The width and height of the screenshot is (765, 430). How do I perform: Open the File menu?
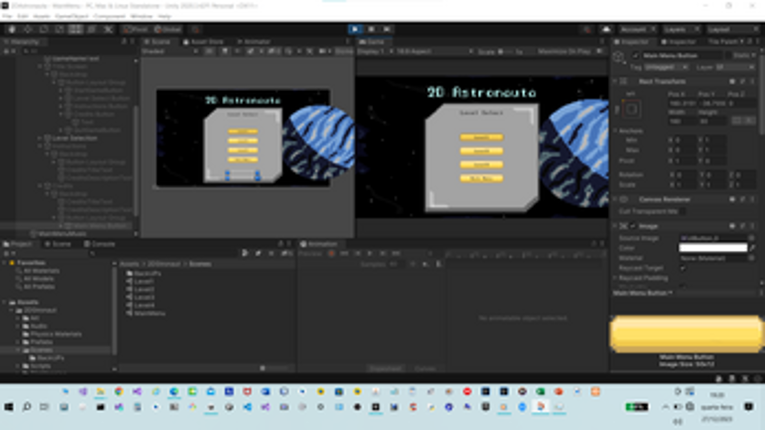click(x=7, y=16)
